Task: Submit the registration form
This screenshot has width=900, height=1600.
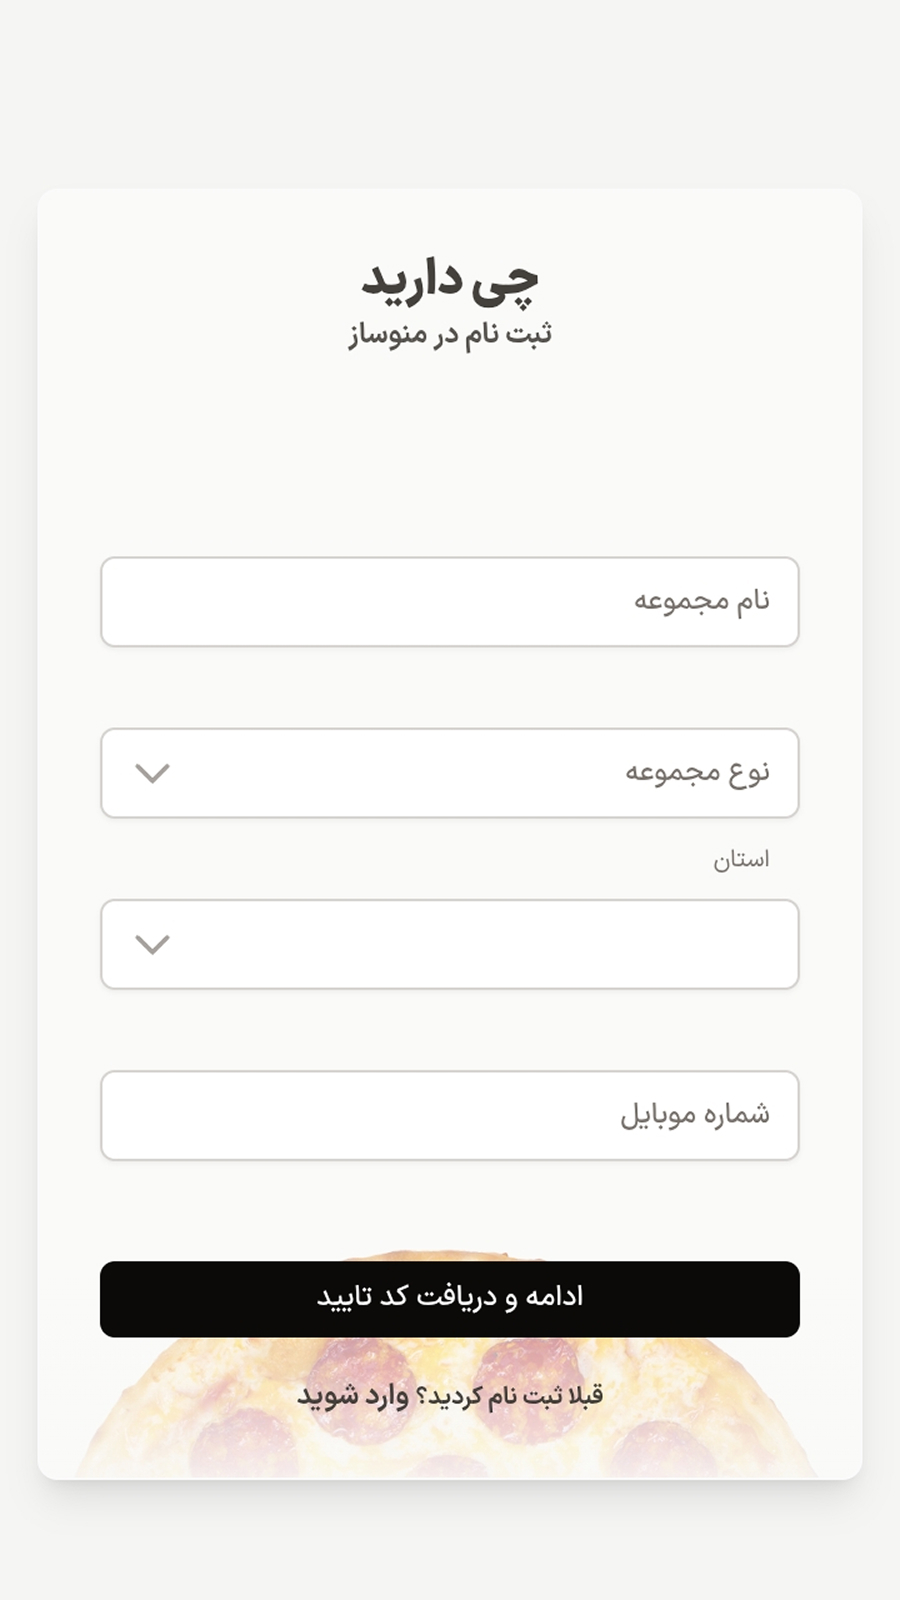Action: [x=450, y=1297]
